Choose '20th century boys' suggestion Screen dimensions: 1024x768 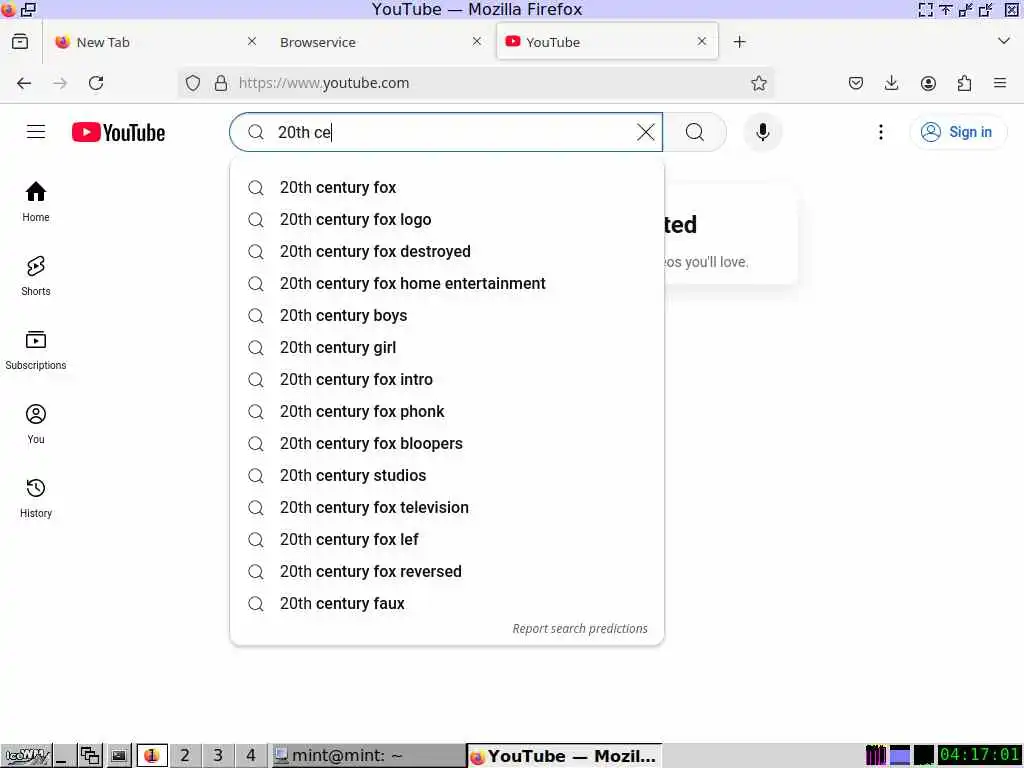(x=447, y=315)
